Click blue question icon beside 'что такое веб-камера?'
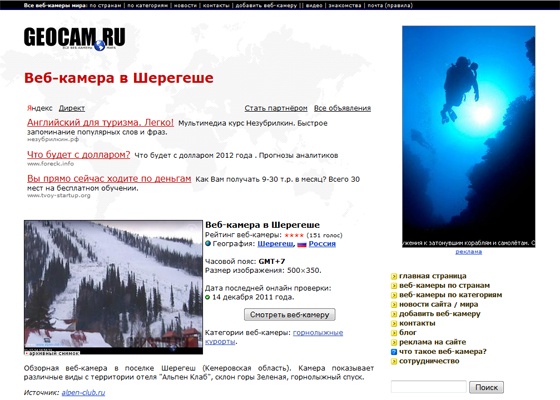The height and width of the screenshot is (400, 560). coord(394,352)
